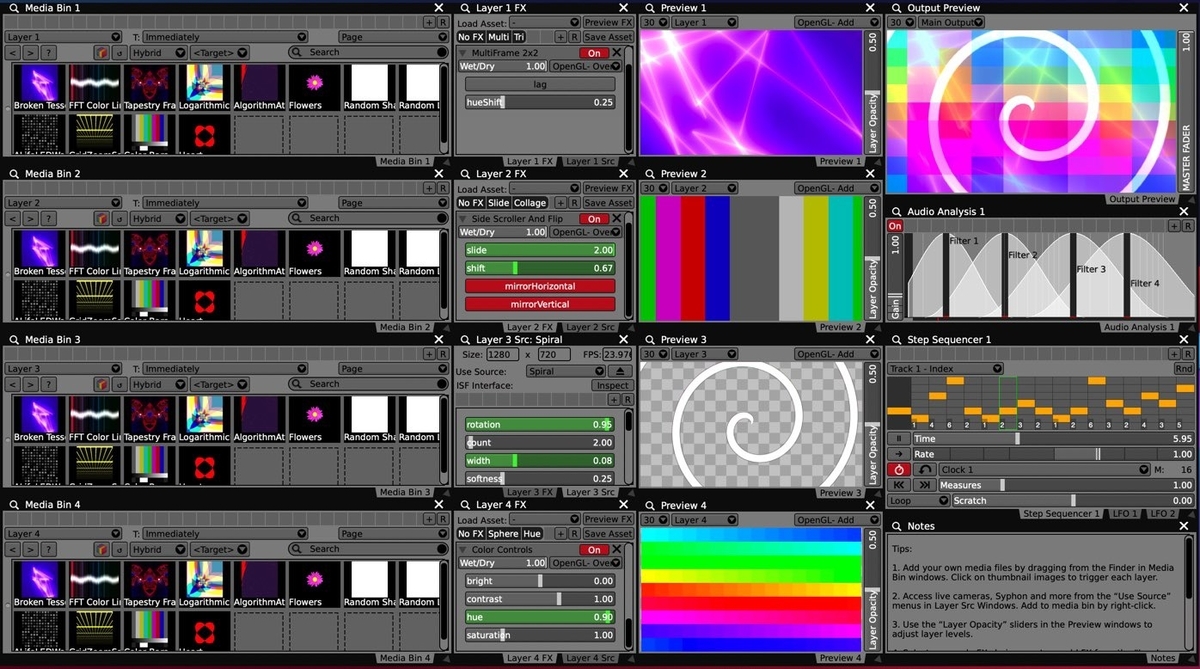This screenshot has width=1200, height=669.
Task: Click the Inspect button for ISF Interface
Action: (612, 385)
